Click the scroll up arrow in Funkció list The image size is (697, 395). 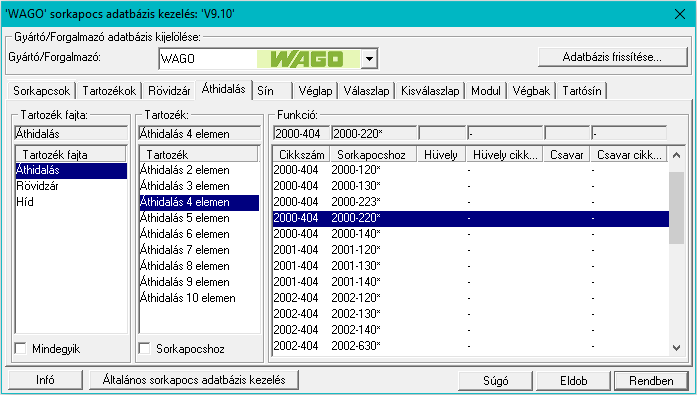pyautogui.click(x=677, y=155)
